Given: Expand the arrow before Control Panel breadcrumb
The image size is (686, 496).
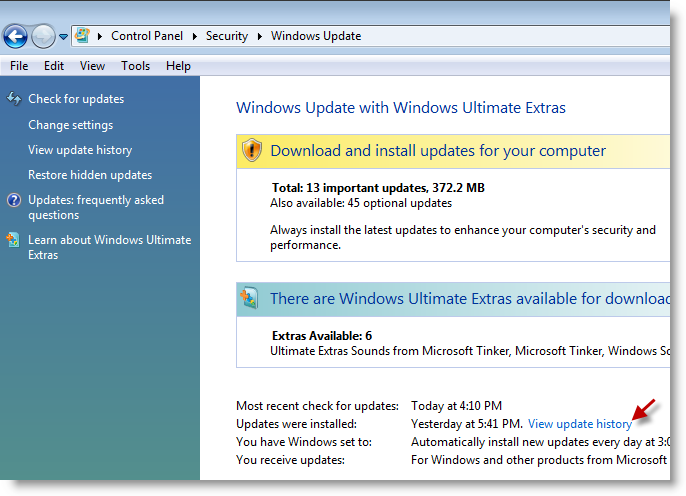Looking at the screenshot, I should click(x=100, y=36).
